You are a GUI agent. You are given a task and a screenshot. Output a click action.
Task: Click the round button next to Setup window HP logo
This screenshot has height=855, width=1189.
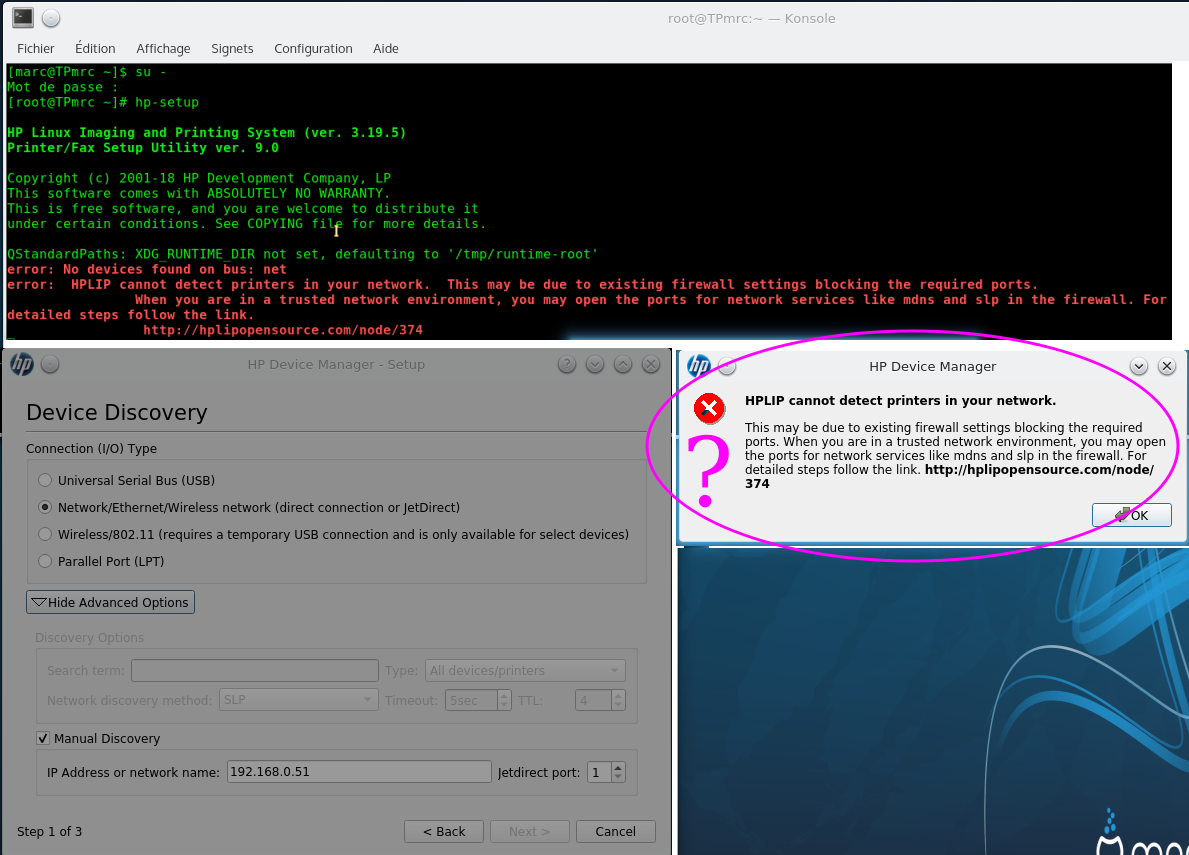tap(50, 365)
